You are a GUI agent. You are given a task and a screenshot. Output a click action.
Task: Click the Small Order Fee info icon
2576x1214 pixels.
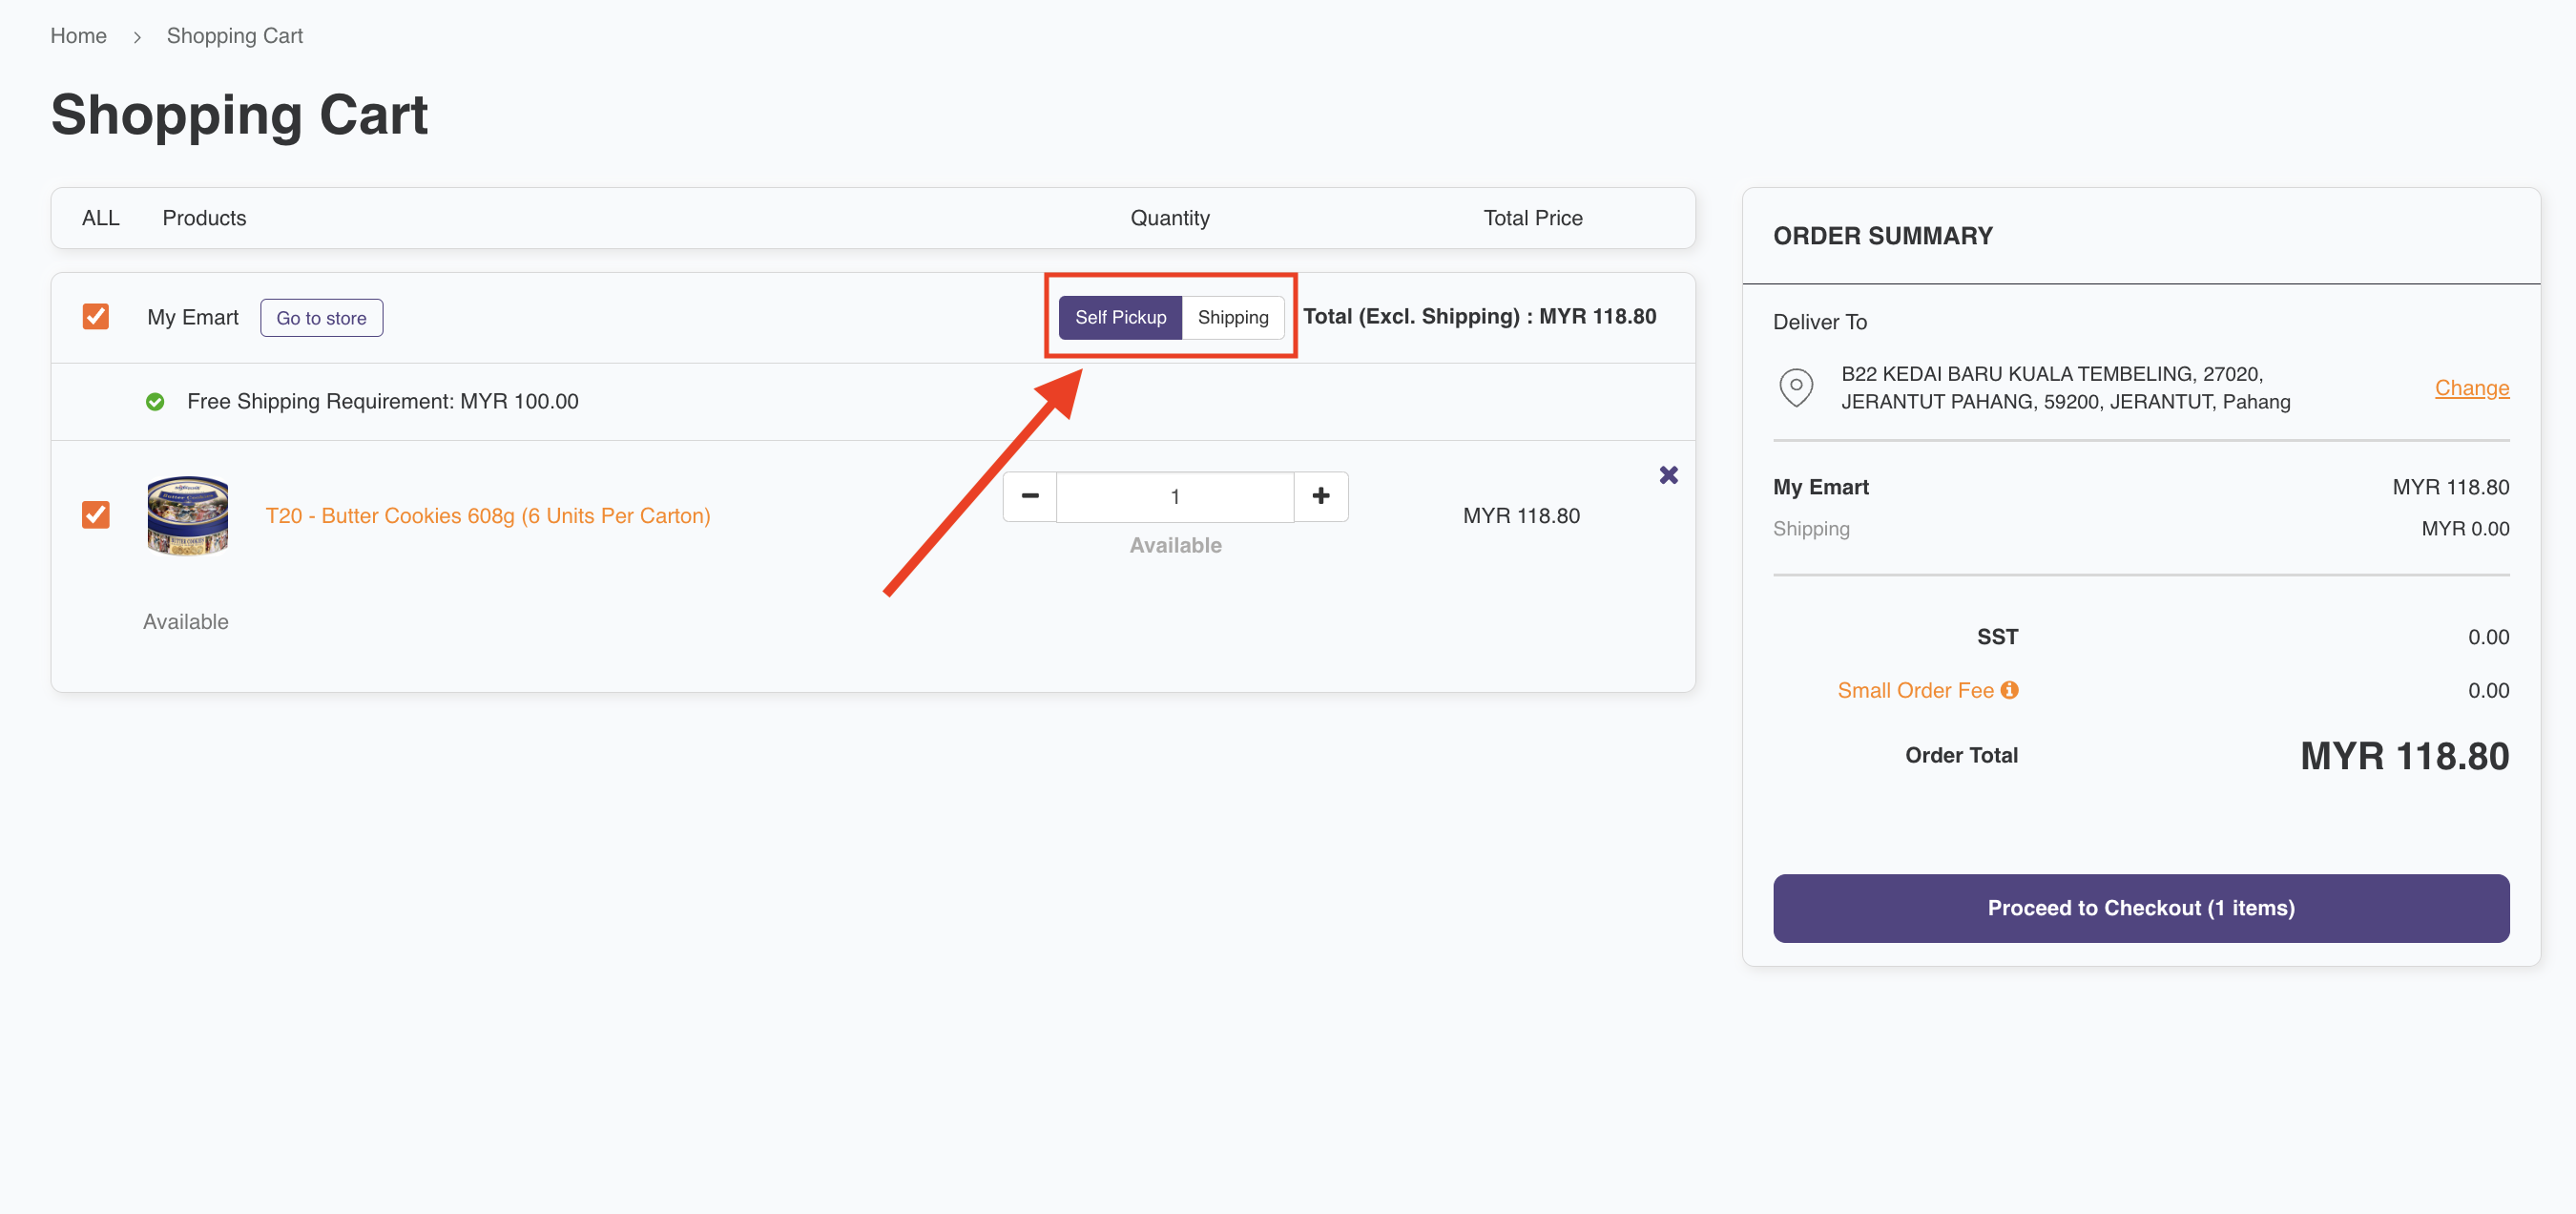click(x=2009, y=690)
